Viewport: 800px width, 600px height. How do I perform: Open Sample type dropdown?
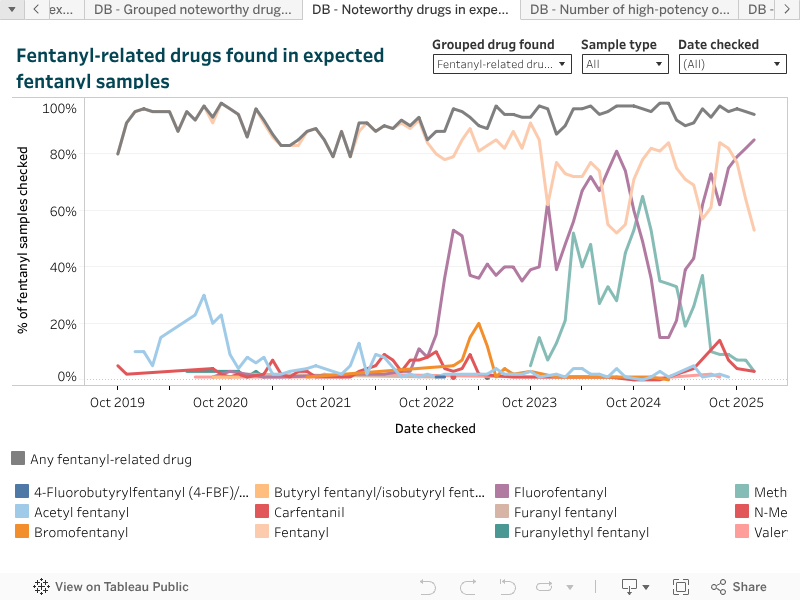[x=625, y=64]
